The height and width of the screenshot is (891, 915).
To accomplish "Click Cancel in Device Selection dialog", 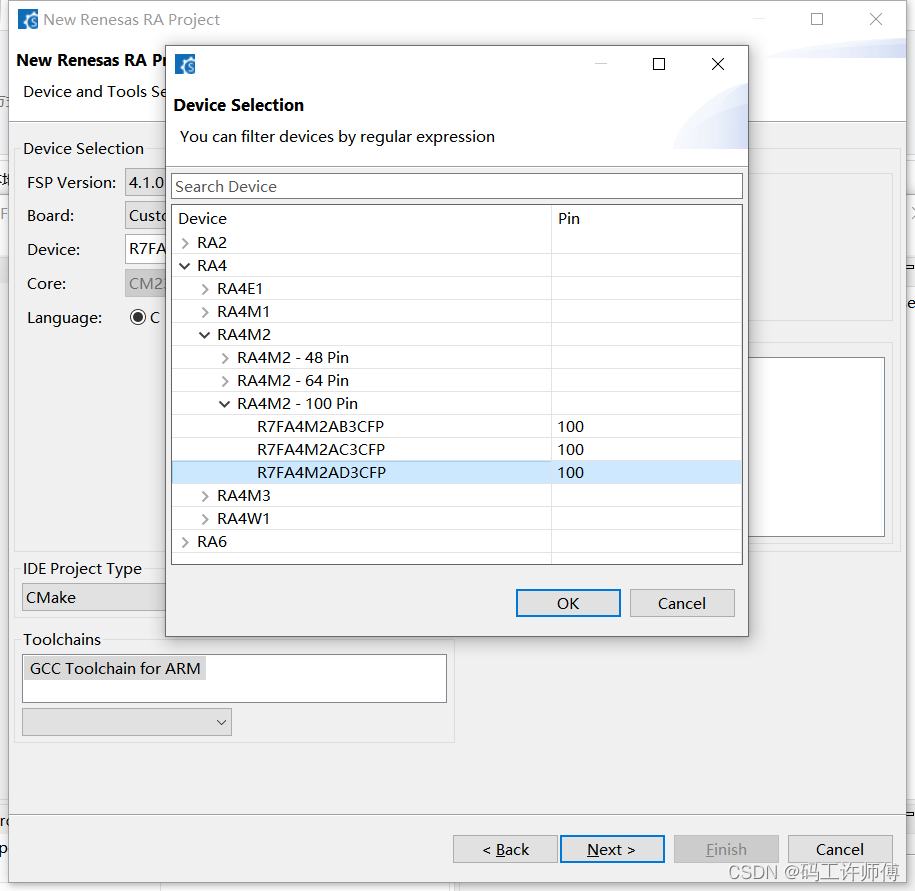I will [x=682, y=603].
